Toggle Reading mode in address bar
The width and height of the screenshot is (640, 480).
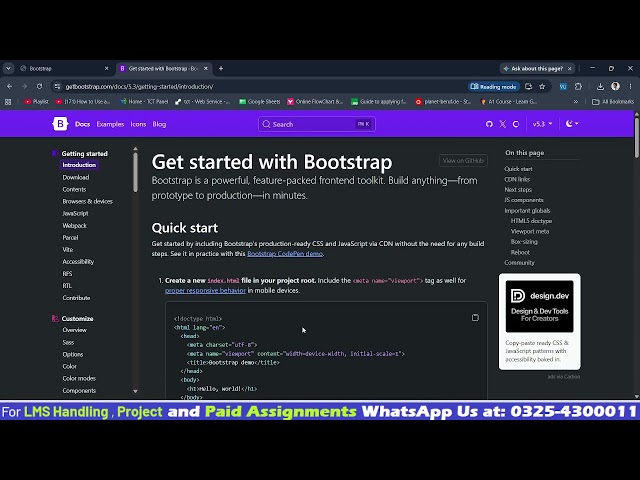(494, 87)
